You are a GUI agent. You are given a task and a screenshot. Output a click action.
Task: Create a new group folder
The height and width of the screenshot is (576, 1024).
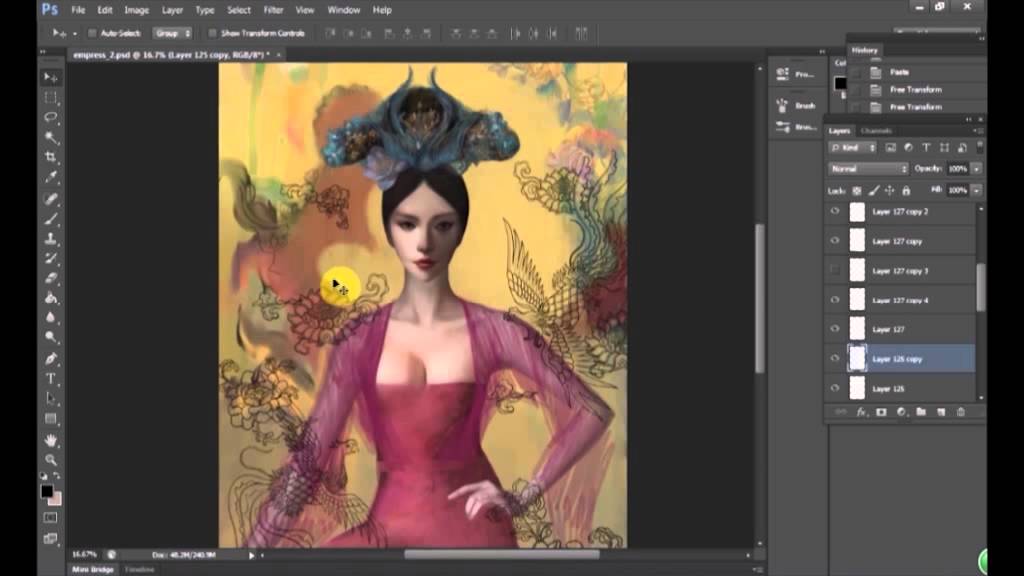[x=921, y=412]
